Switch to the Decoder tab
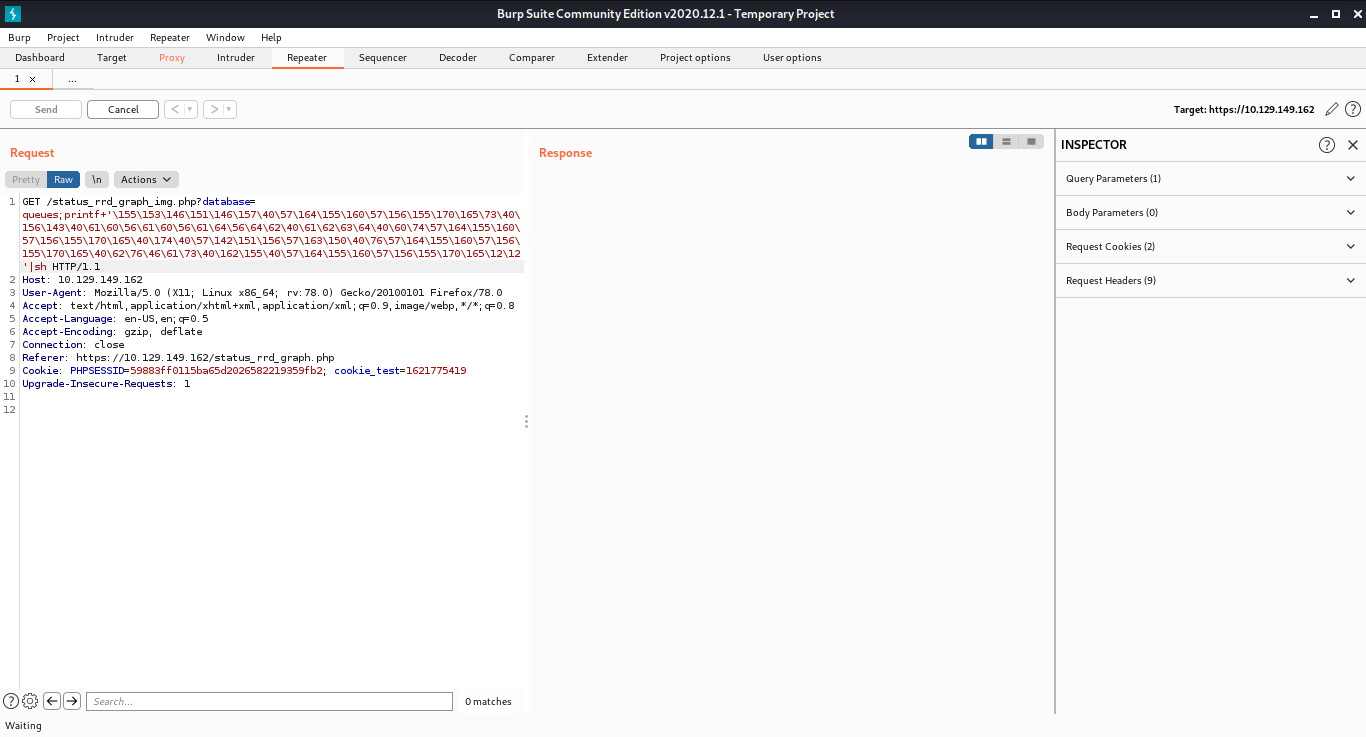Screen dimensions: 1366x737 [458, 58]
